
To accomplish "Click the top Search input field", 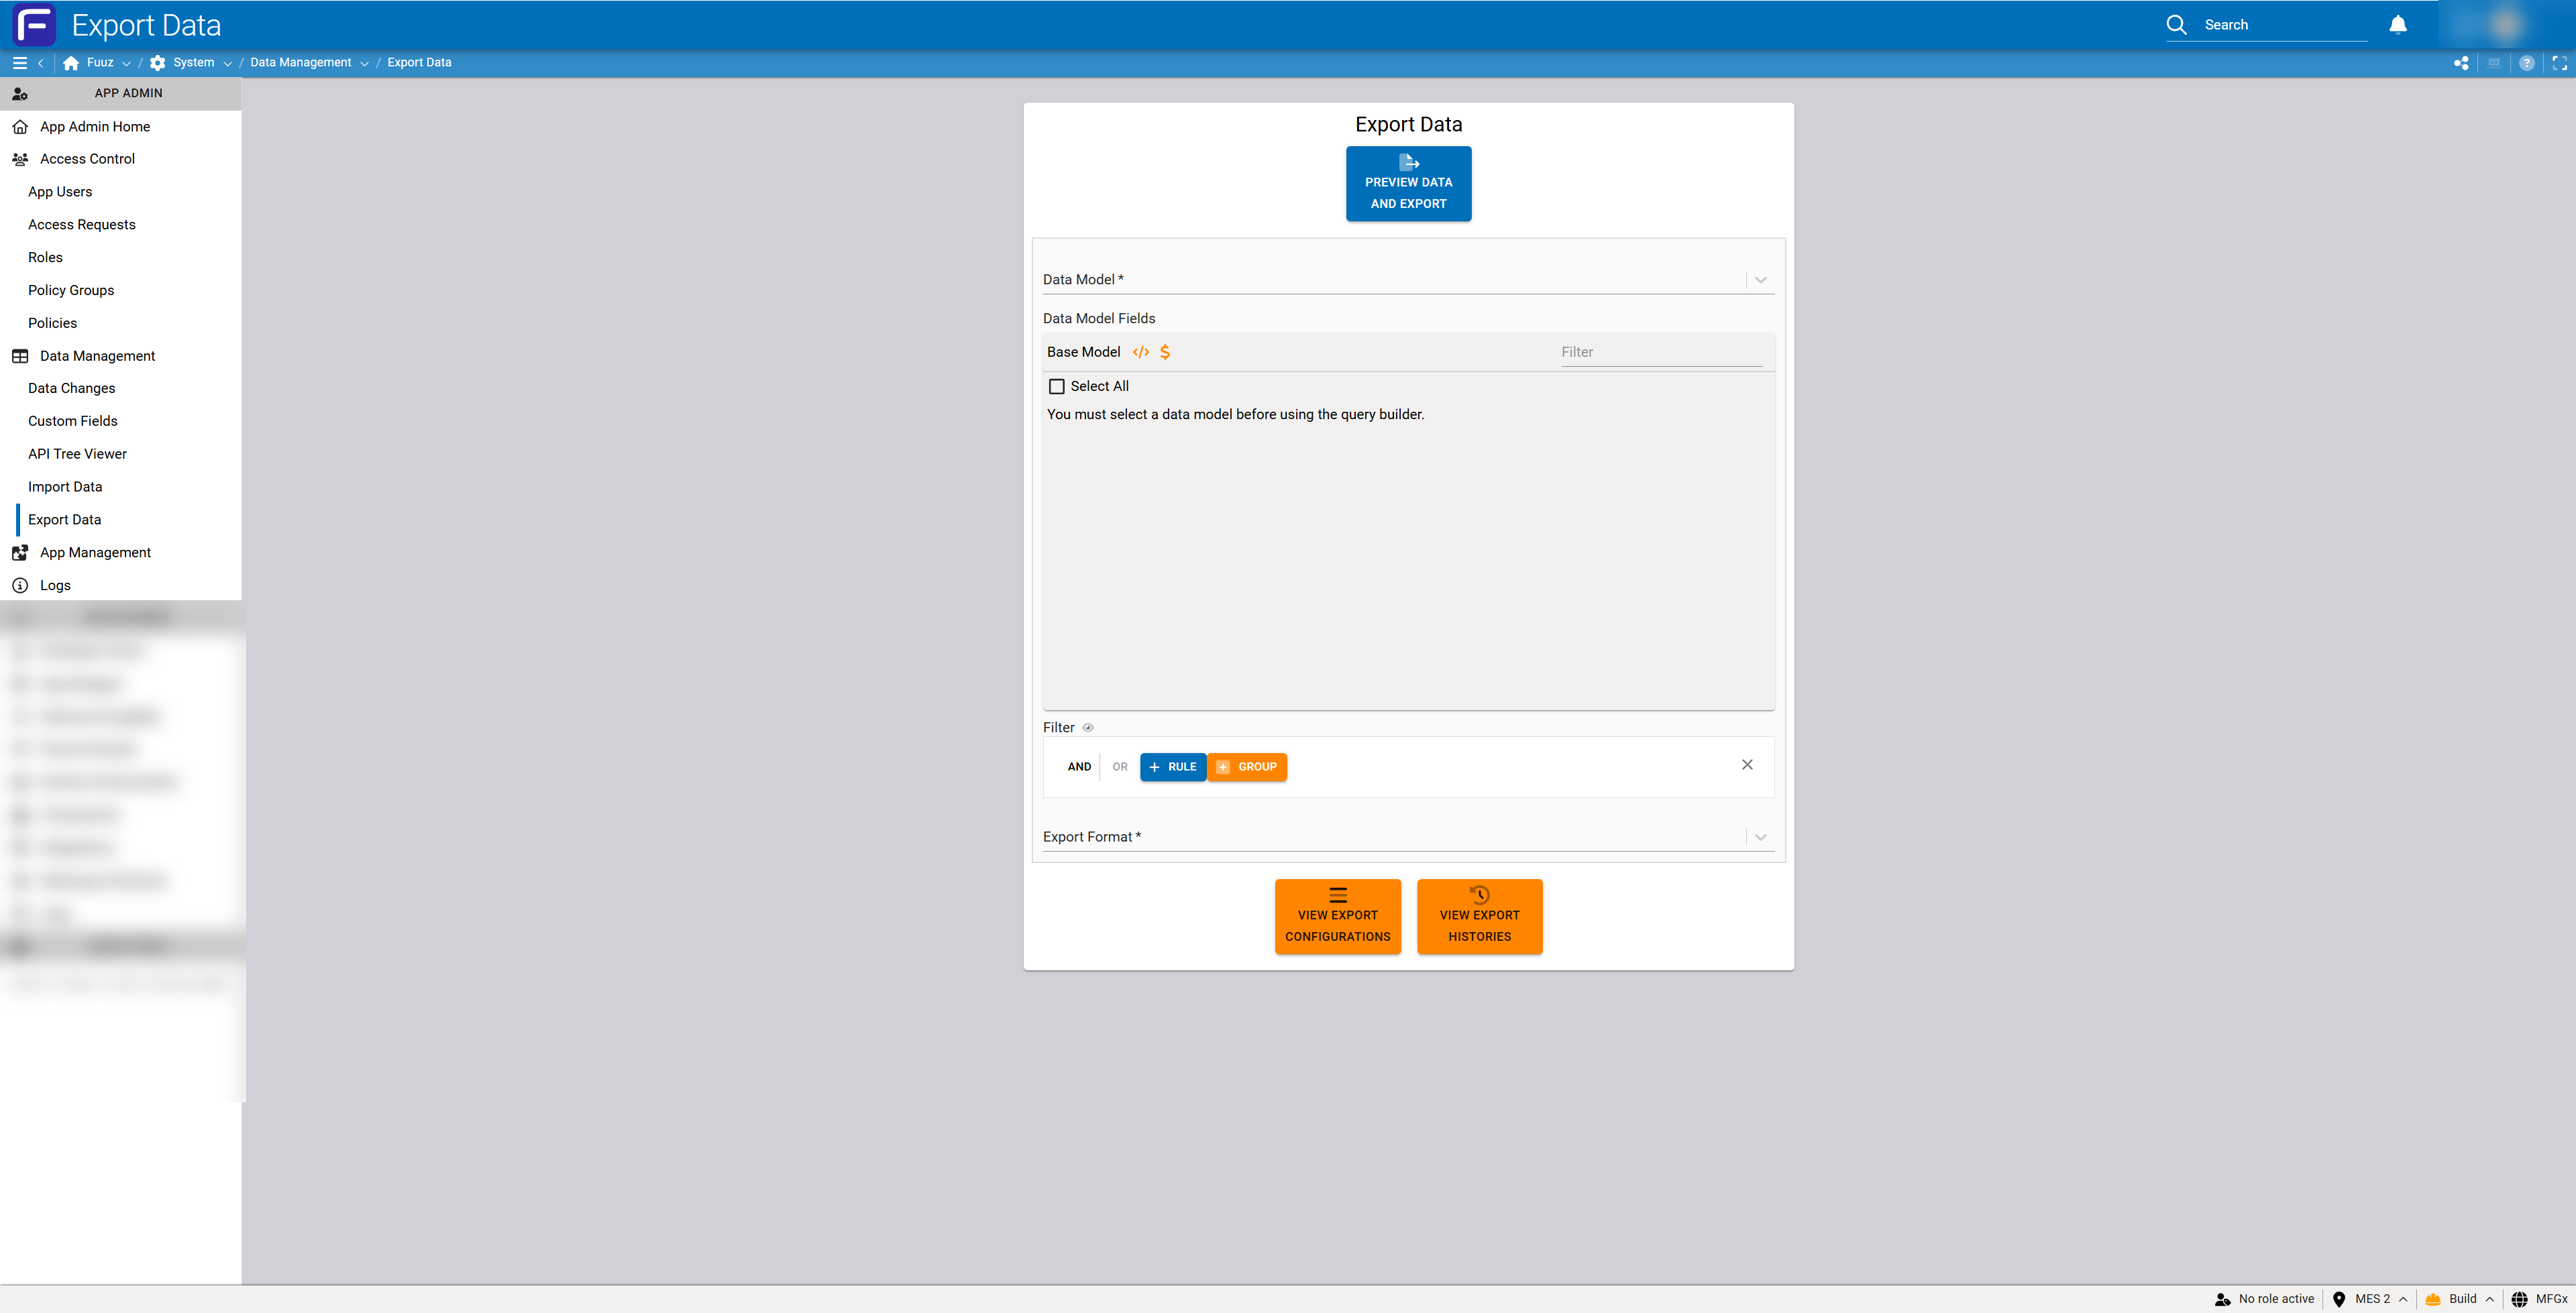I will point(2285,25).
